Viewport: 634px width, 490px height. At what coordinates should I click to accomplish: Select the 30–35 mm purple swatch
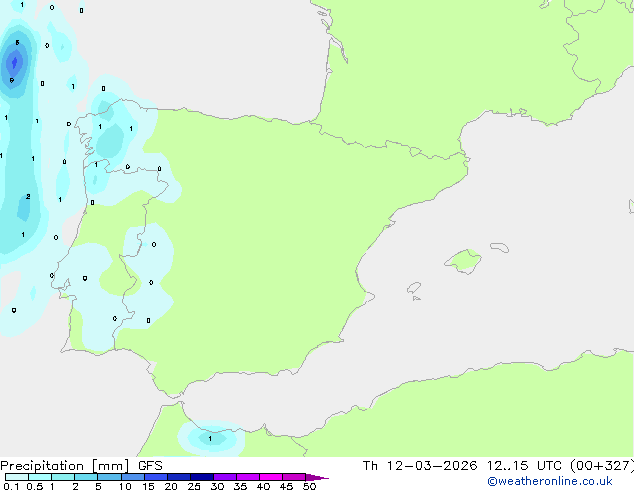pos(225,477)
